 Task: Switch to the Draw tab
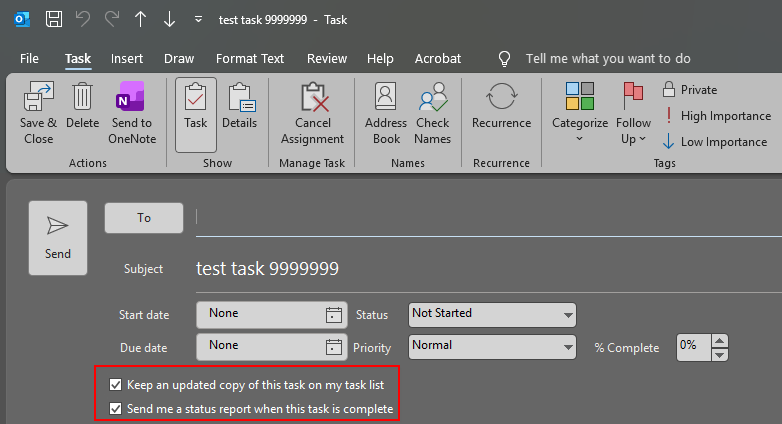179,58
